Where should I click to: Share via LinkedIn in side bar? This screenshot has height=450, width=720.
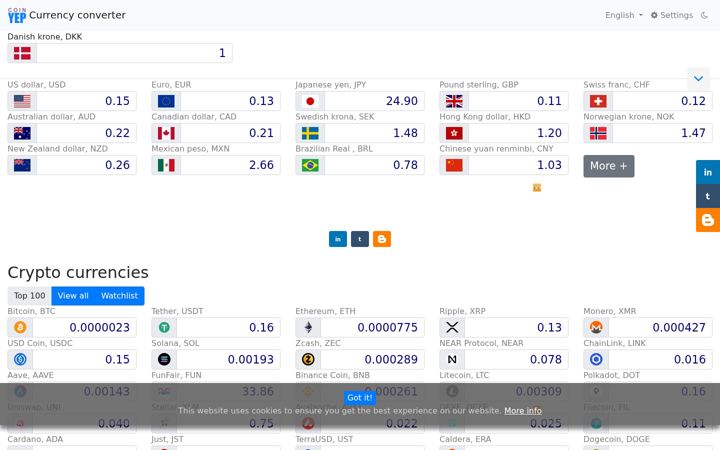pyautogui.click(x=708, y=172)
